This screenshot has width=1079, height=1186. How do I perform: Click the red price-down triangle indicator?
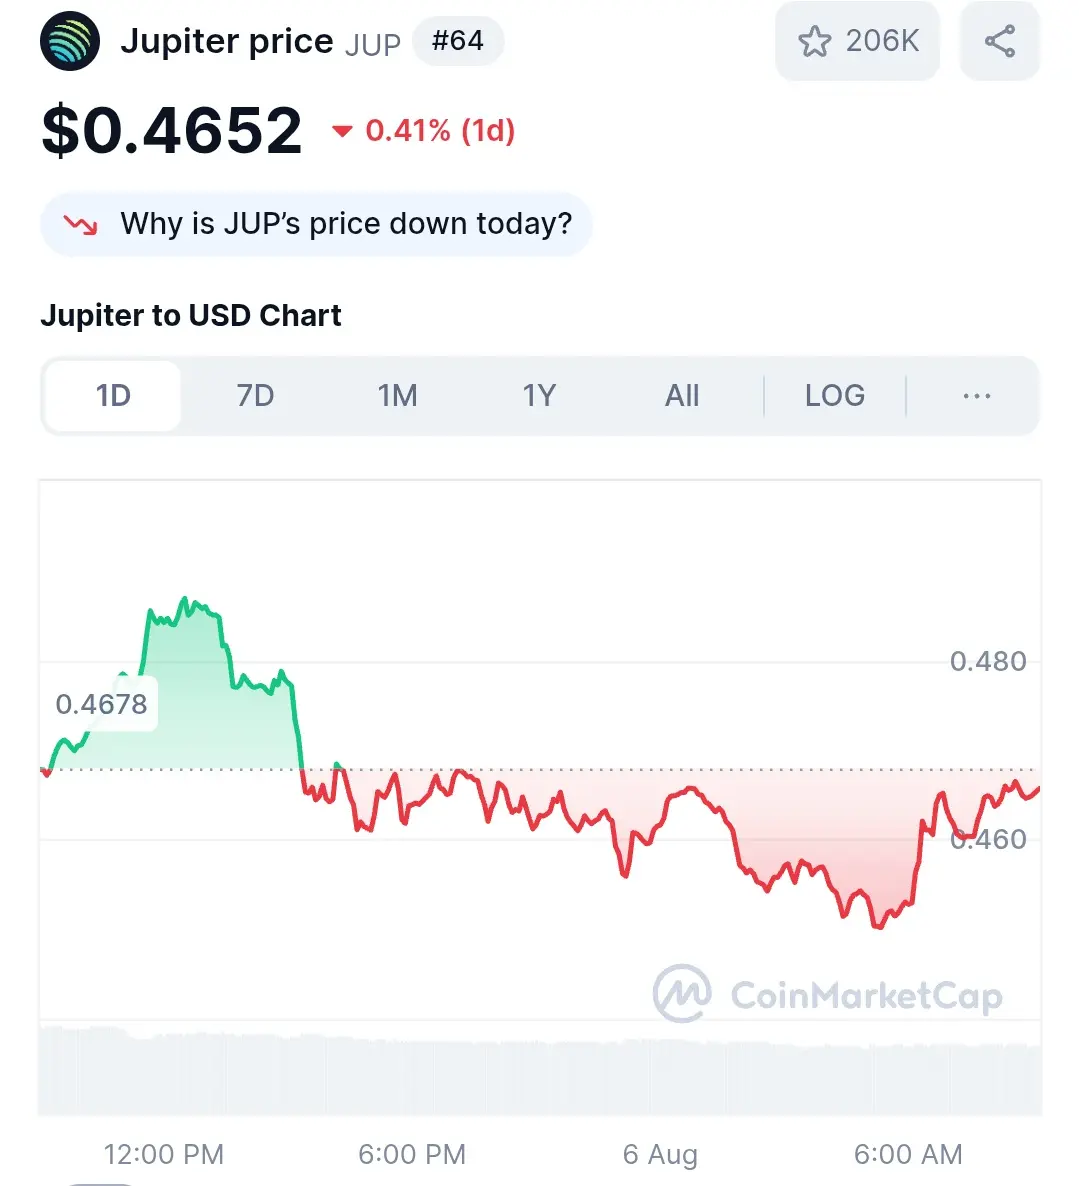point(342,132)
